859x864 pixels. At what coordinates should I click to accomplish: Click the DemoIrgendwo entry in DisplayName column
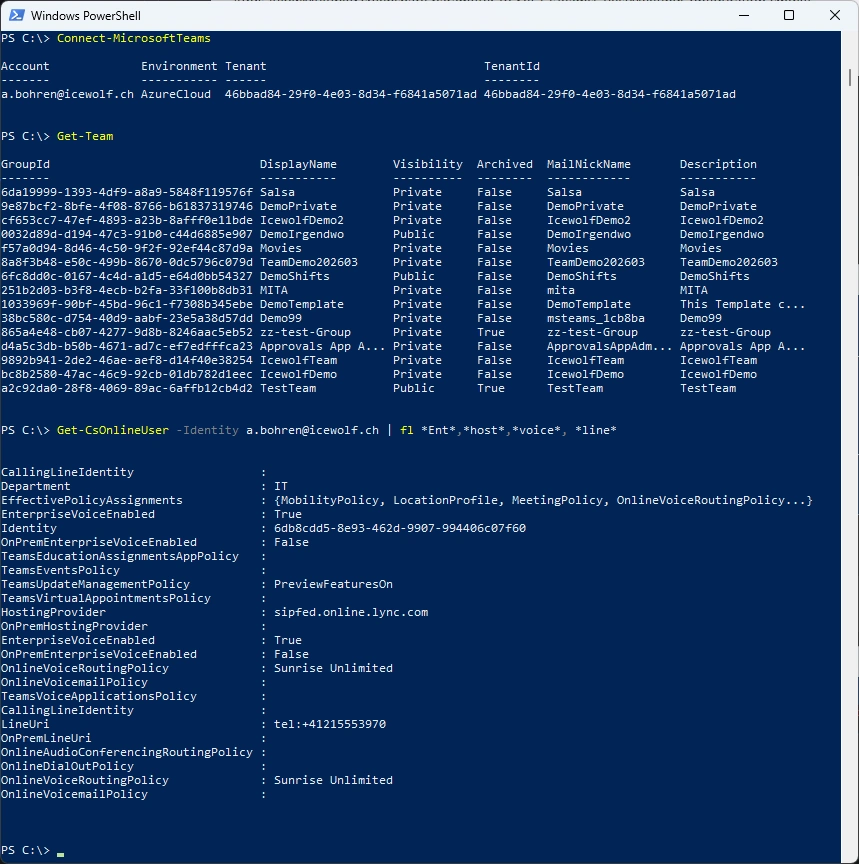tap(301, 234)
